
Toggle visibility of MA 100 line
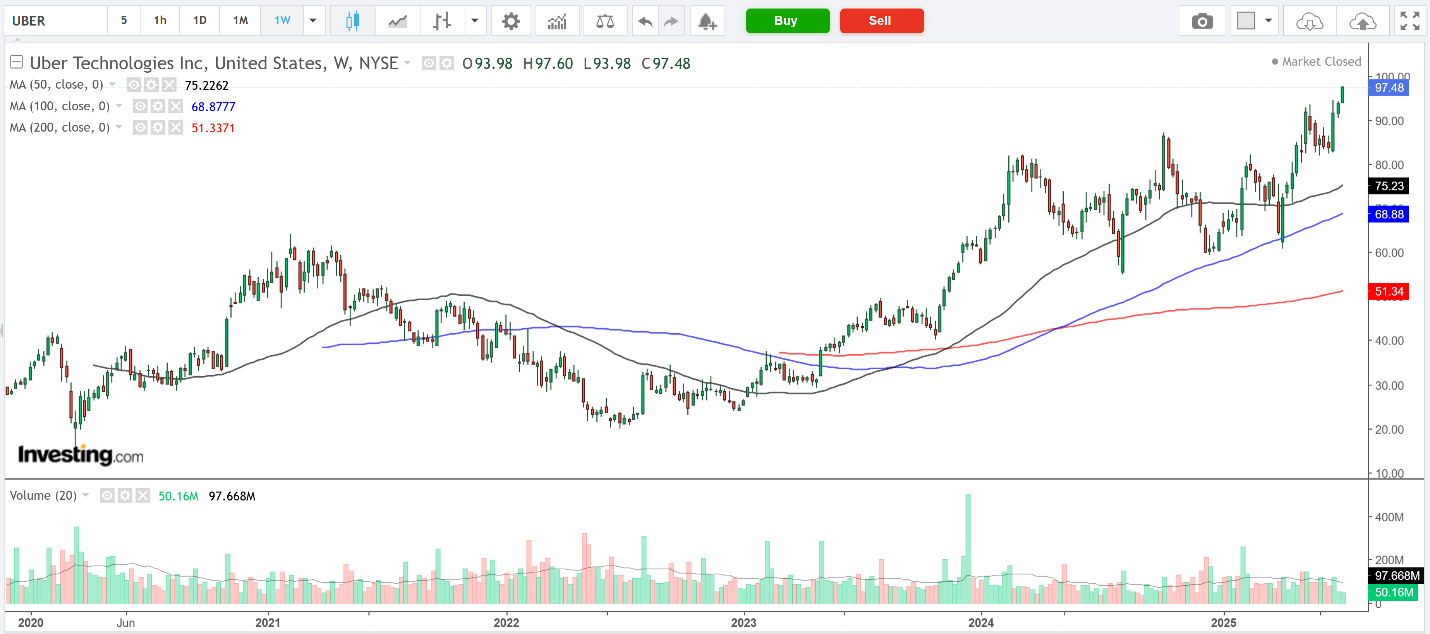pyautogui.click(x=140, y=106)
